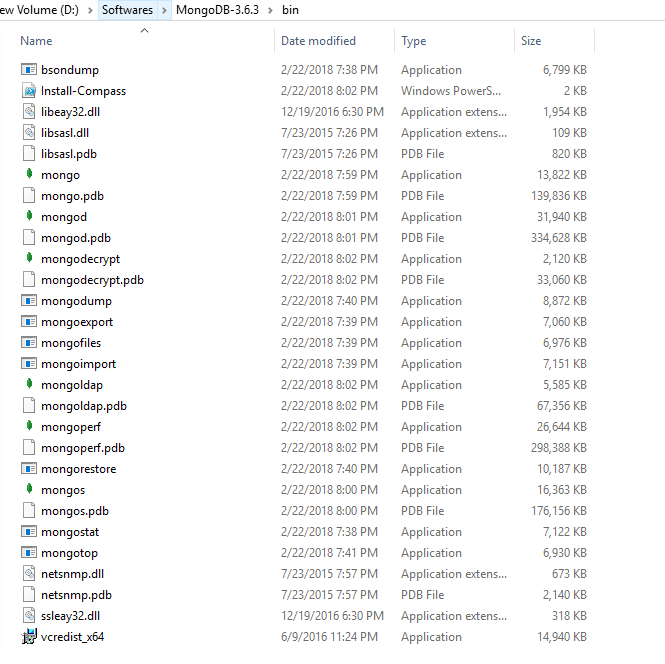665x664 pixels.
Task: Navigate to Softwares folder in address bar
Action: pyautogui.click(x=128, y=10)
